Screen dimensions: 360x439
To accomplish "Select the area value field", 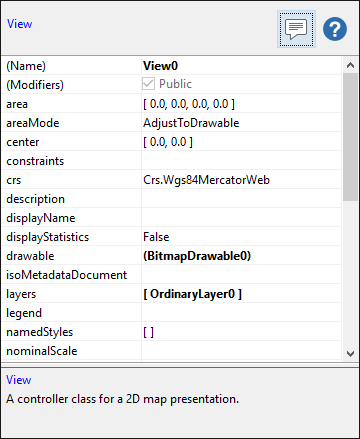I will 241,104.
